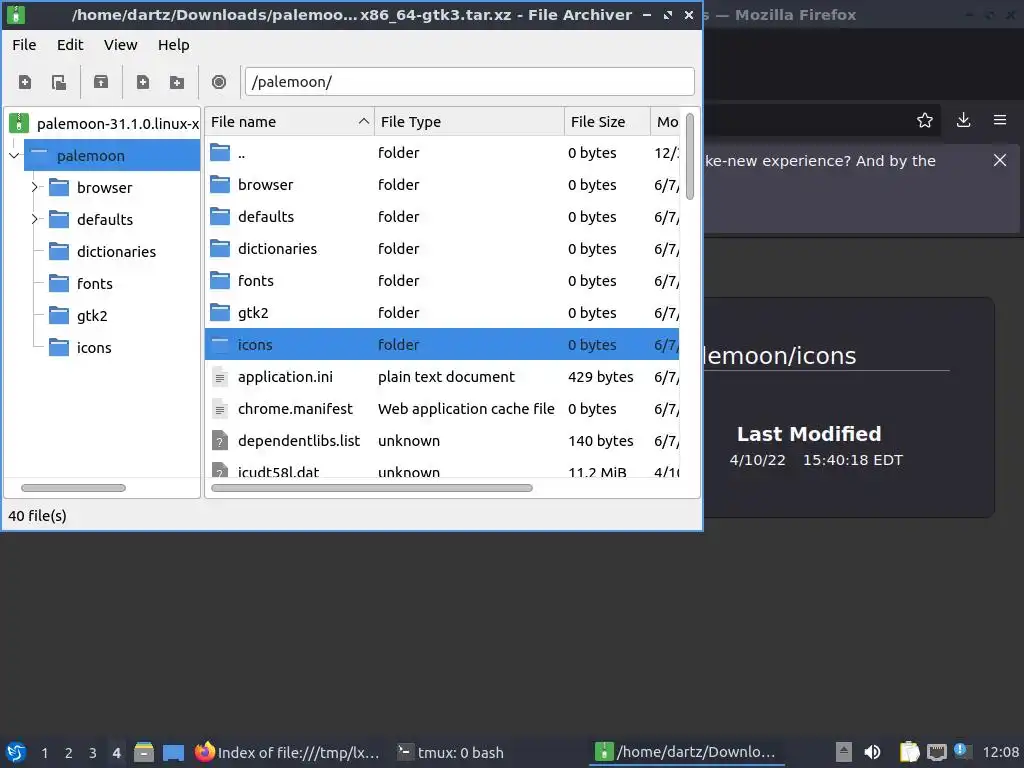Click the Open archive toolbar icon
Screen dimensions: 1024x768
[59, 82]
